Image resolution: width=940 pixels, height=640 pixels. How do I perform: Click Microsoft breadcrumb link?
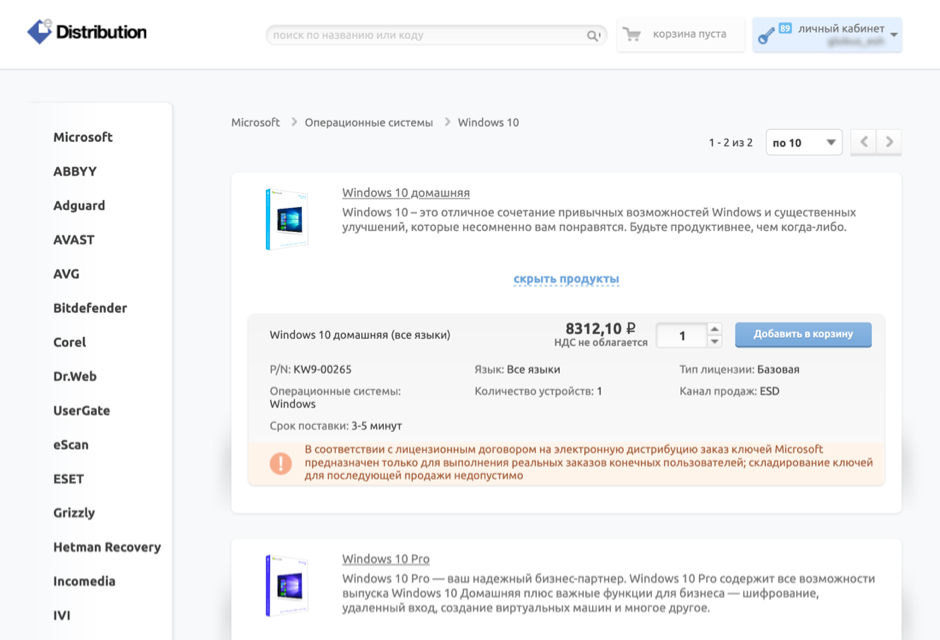click(x=255, y=122)
